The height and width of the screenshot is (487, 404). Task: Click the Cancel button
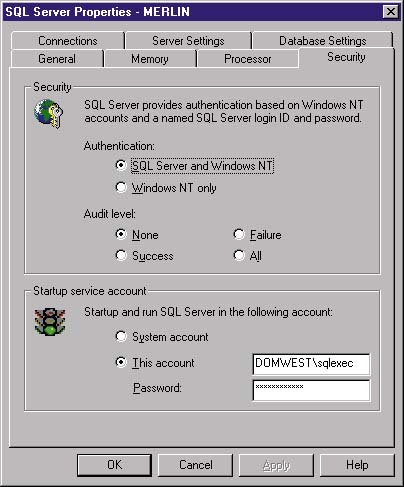click(196, 465)
